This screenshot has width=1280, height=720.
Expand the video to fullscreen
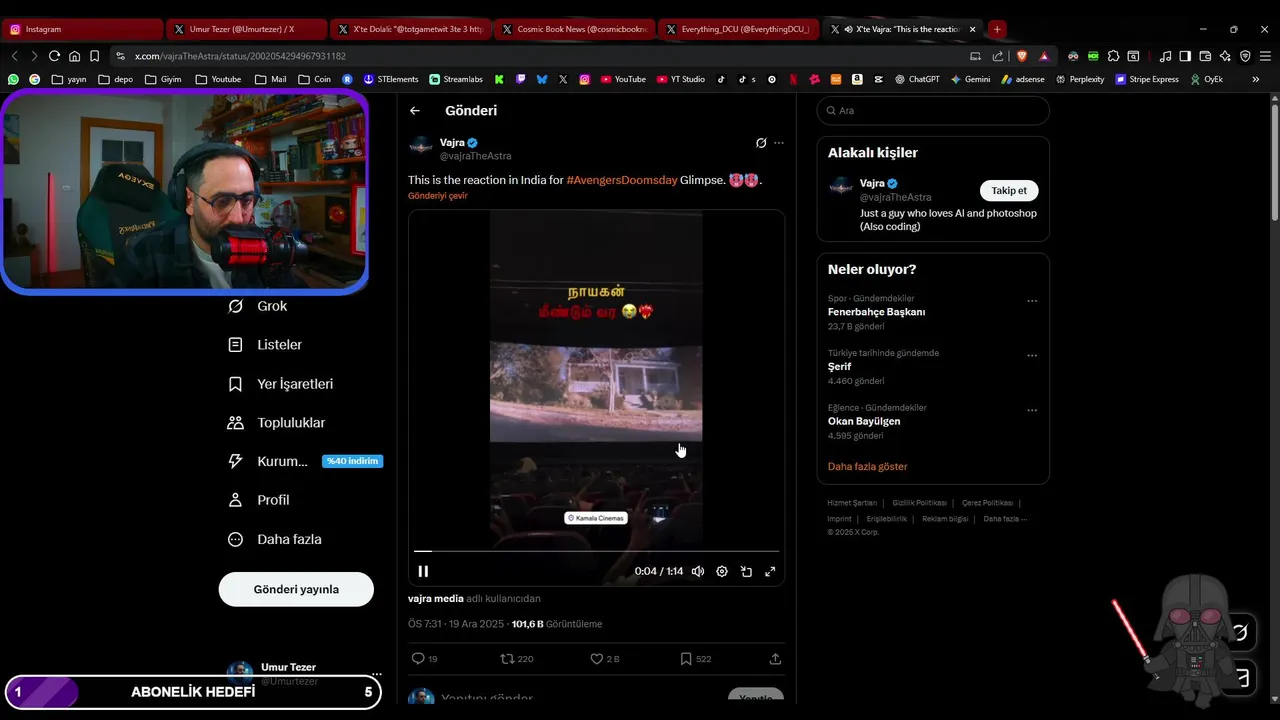pyautogui.click(x=770, y=571)
